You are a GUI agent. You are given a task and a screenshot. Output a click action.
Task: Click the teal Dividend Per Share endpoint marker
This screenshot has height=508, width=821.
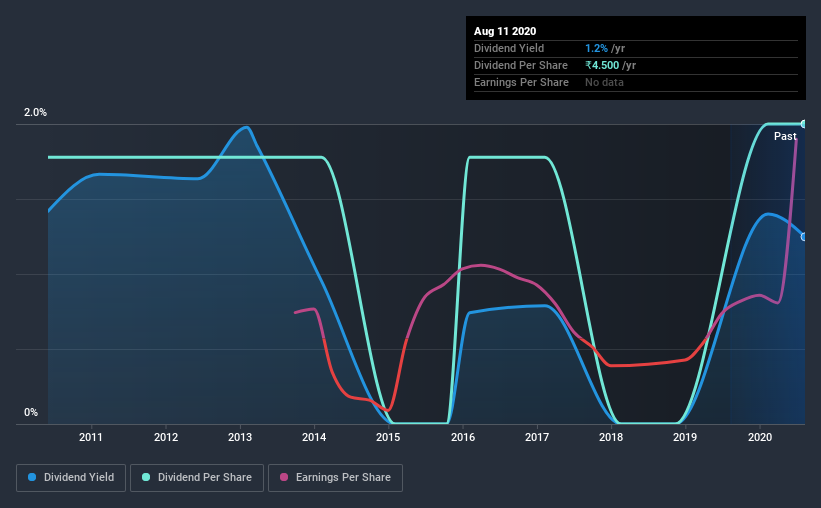pyautogui.click(x=804, y=124)
